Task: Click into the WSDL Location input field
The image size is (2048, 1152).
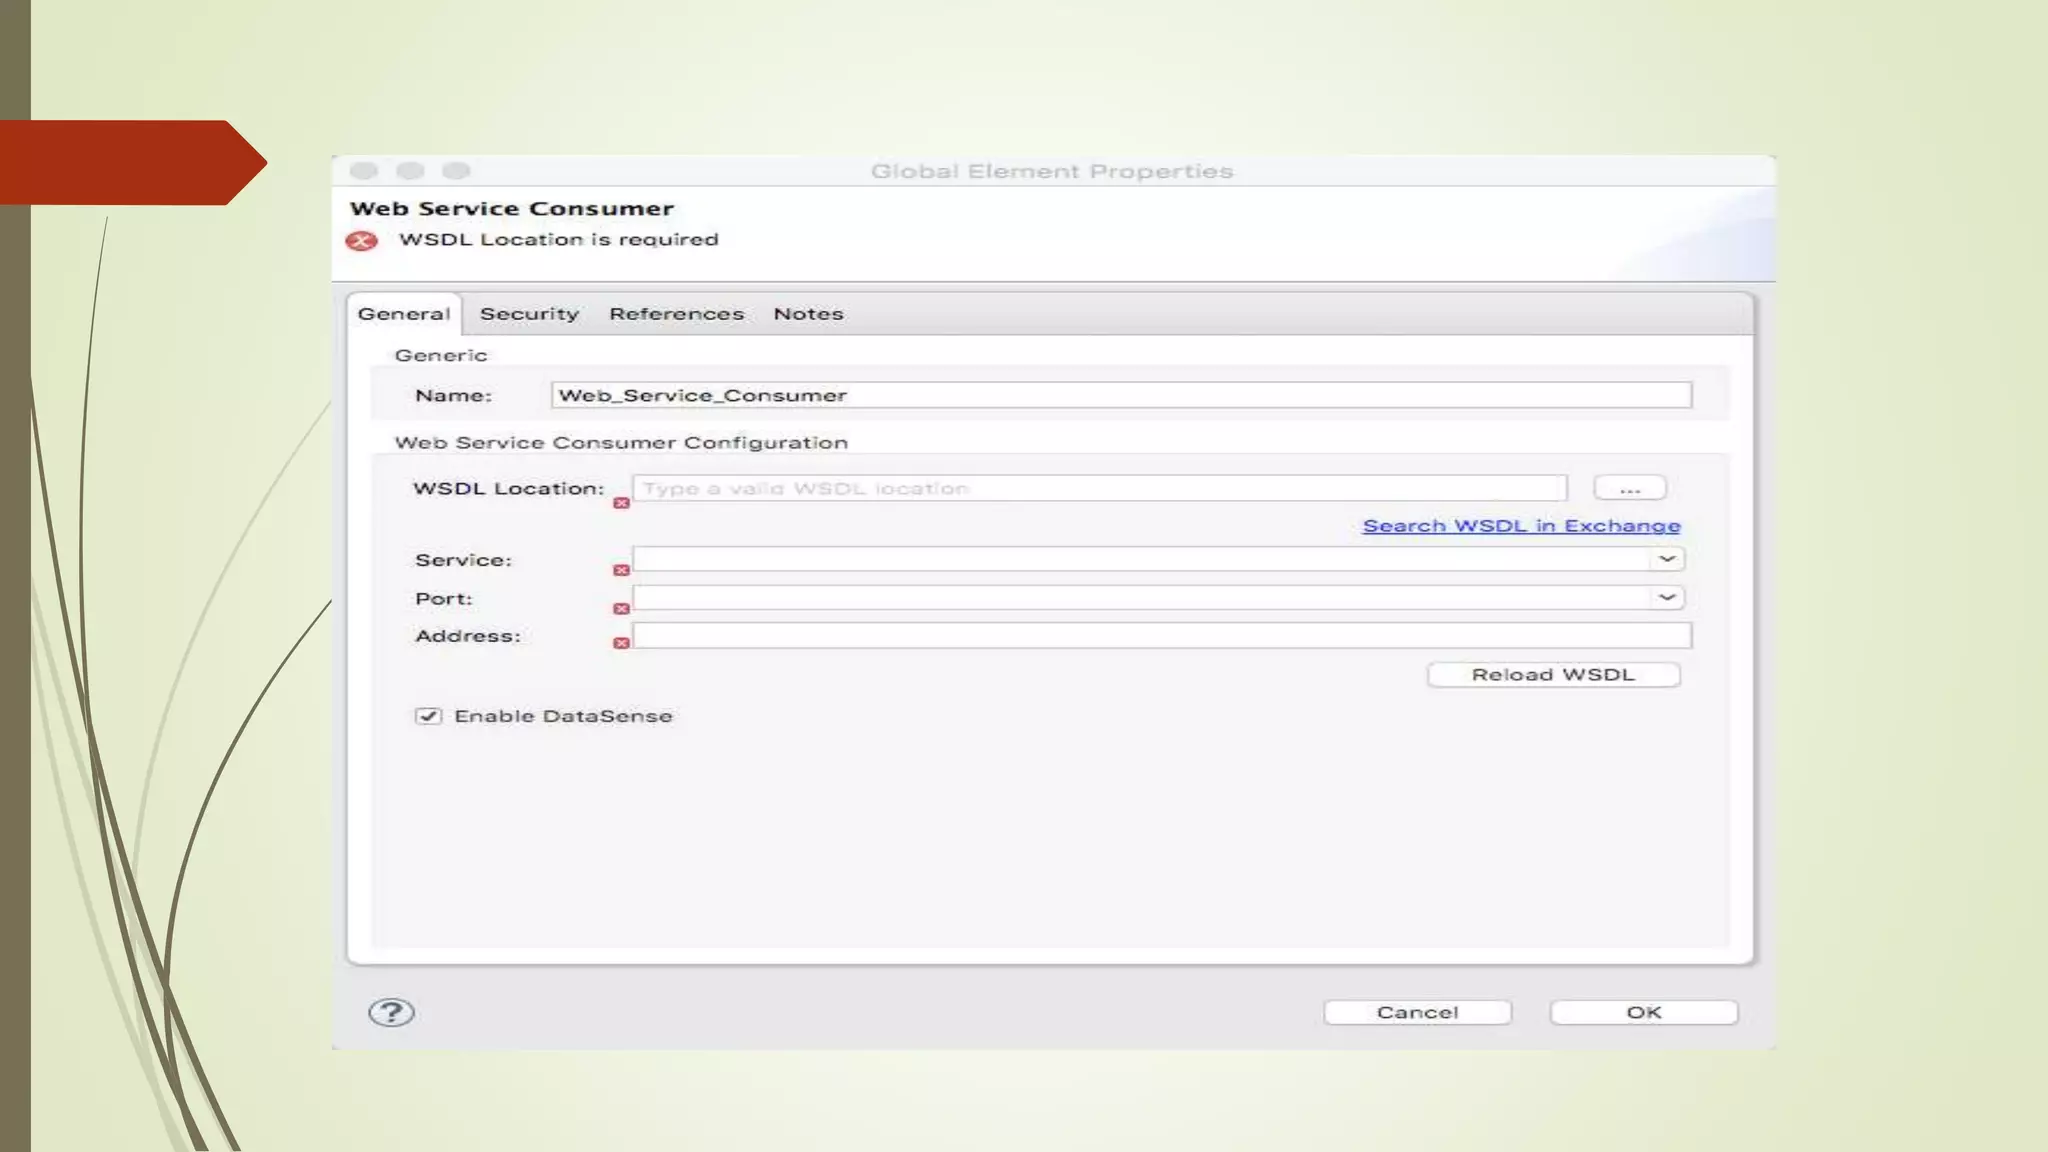Action: (x=1098, y=489)
